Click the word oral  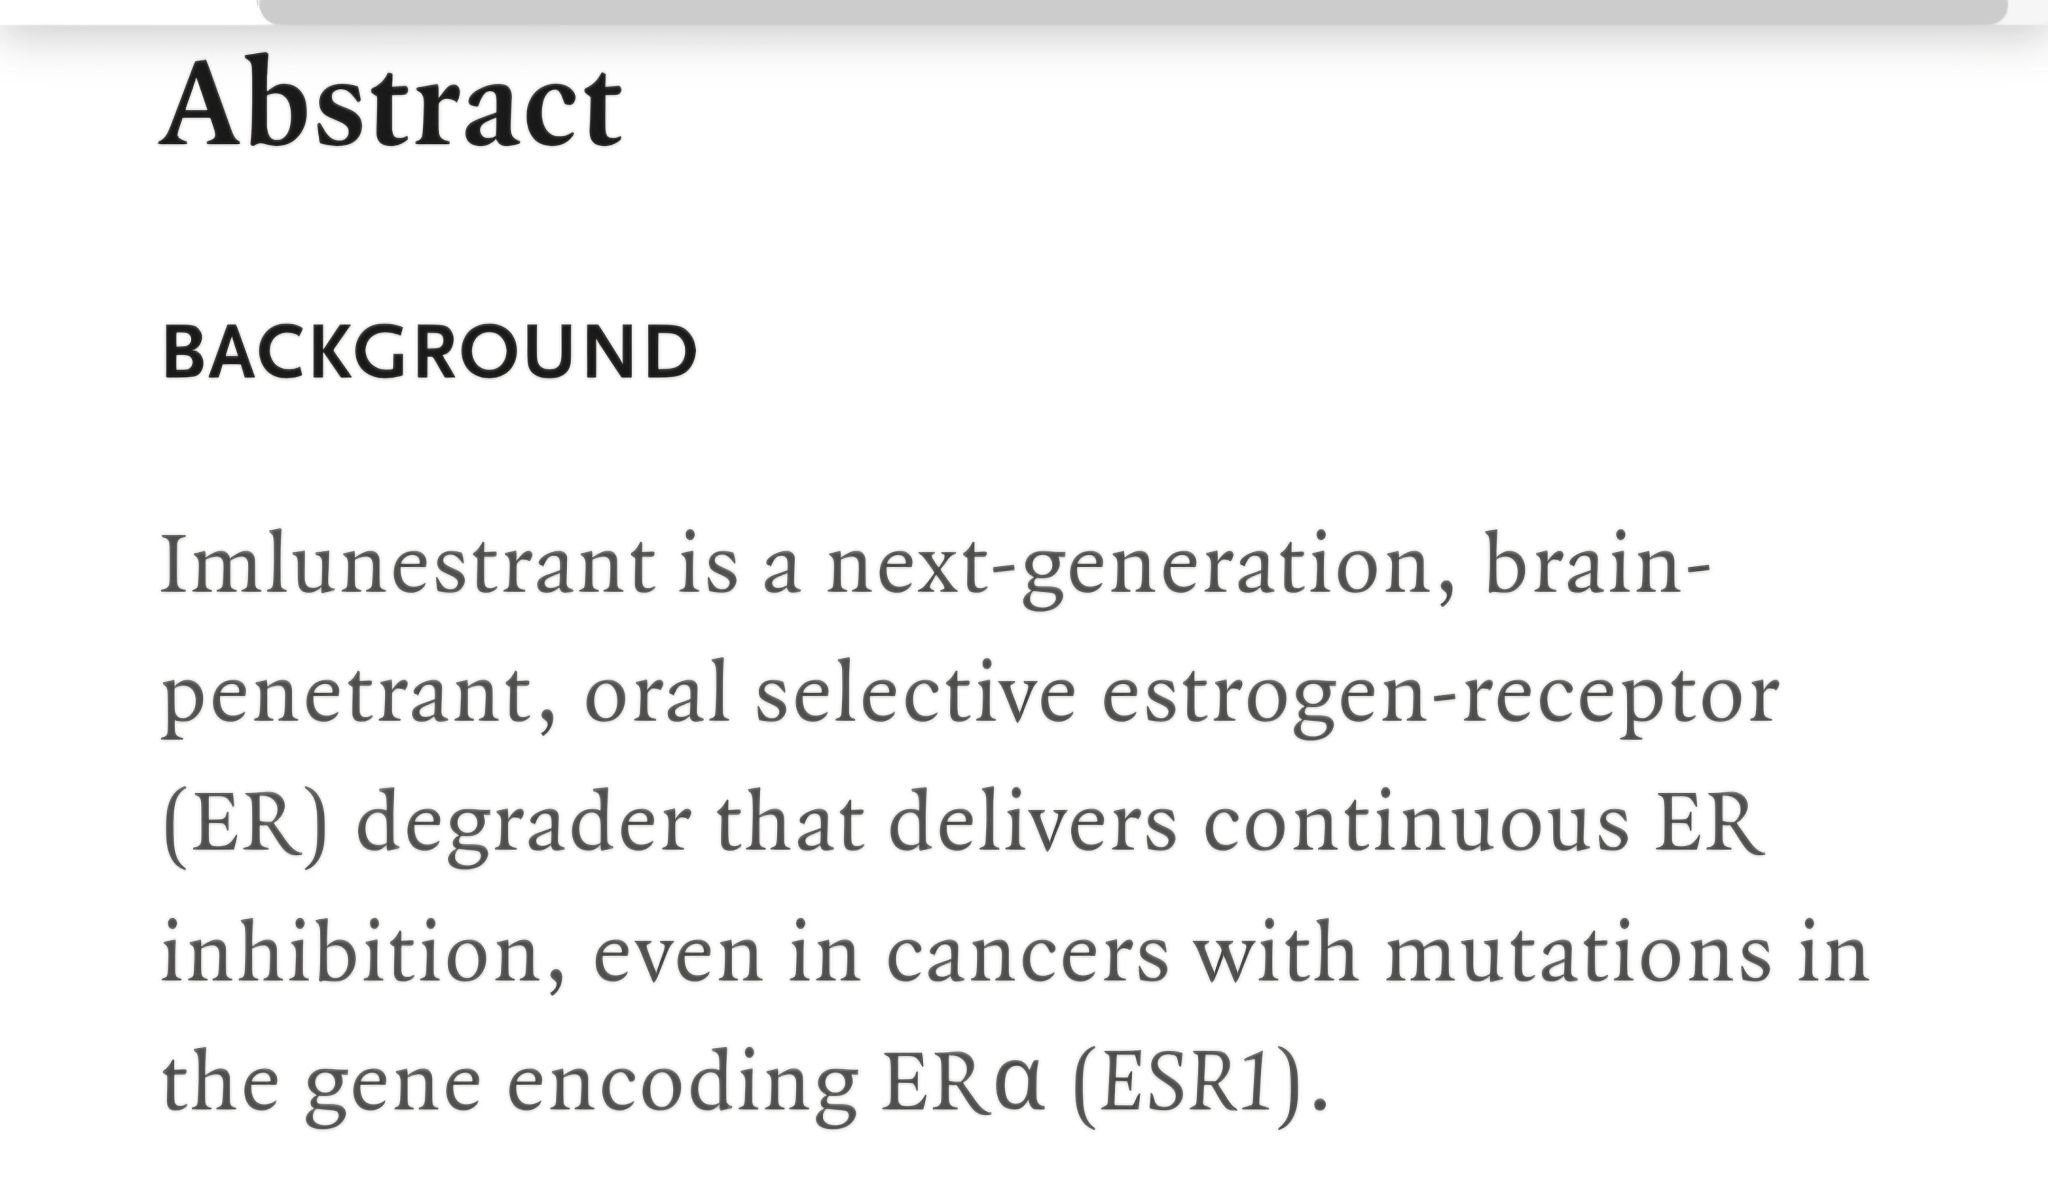pyautogui.click(x=657, y=695)
